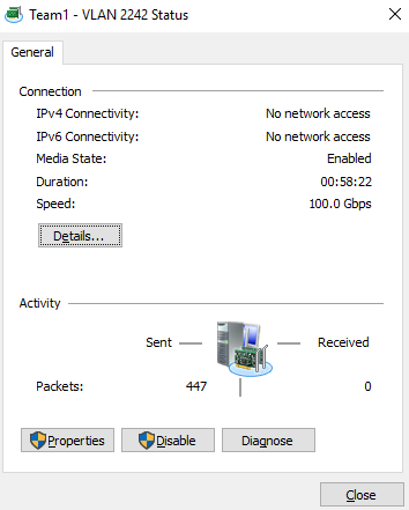The image size is (409, 510).
Task: Select the General tab
Action: coord(32,52)
